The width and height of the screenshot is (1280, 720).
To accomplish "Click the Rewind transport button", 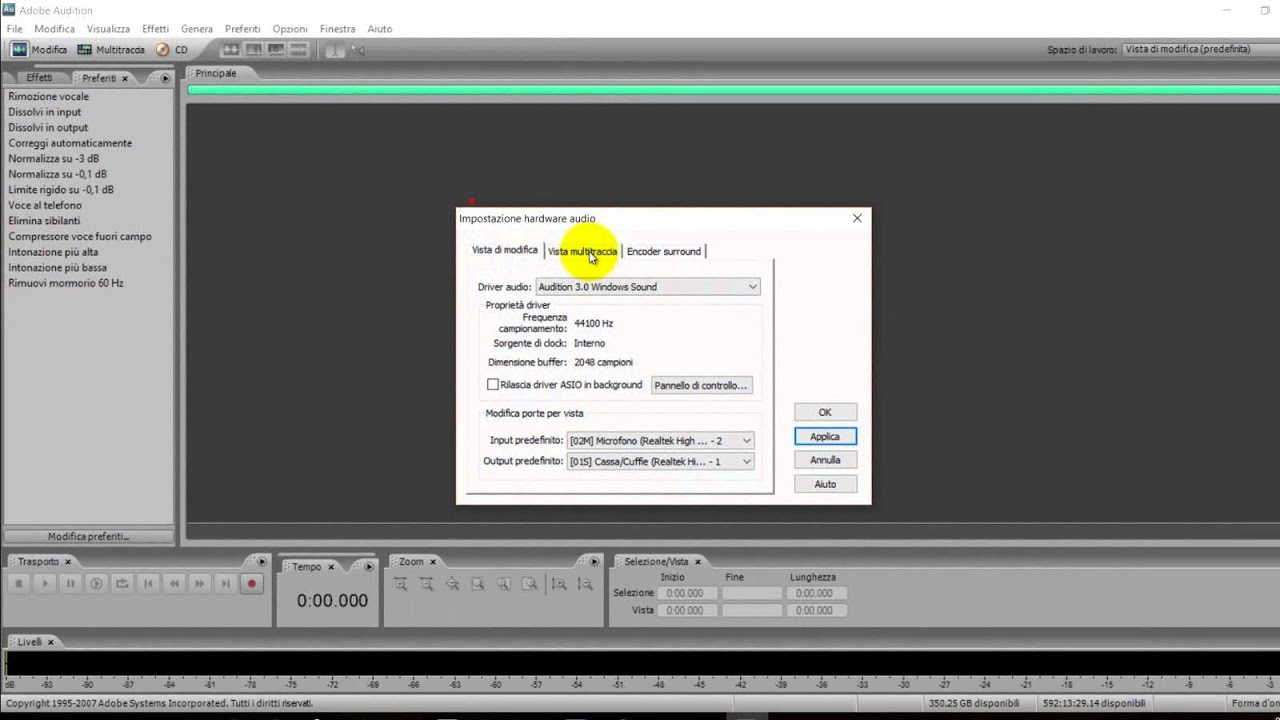I will pyautogui.click(x=174, y=584).
